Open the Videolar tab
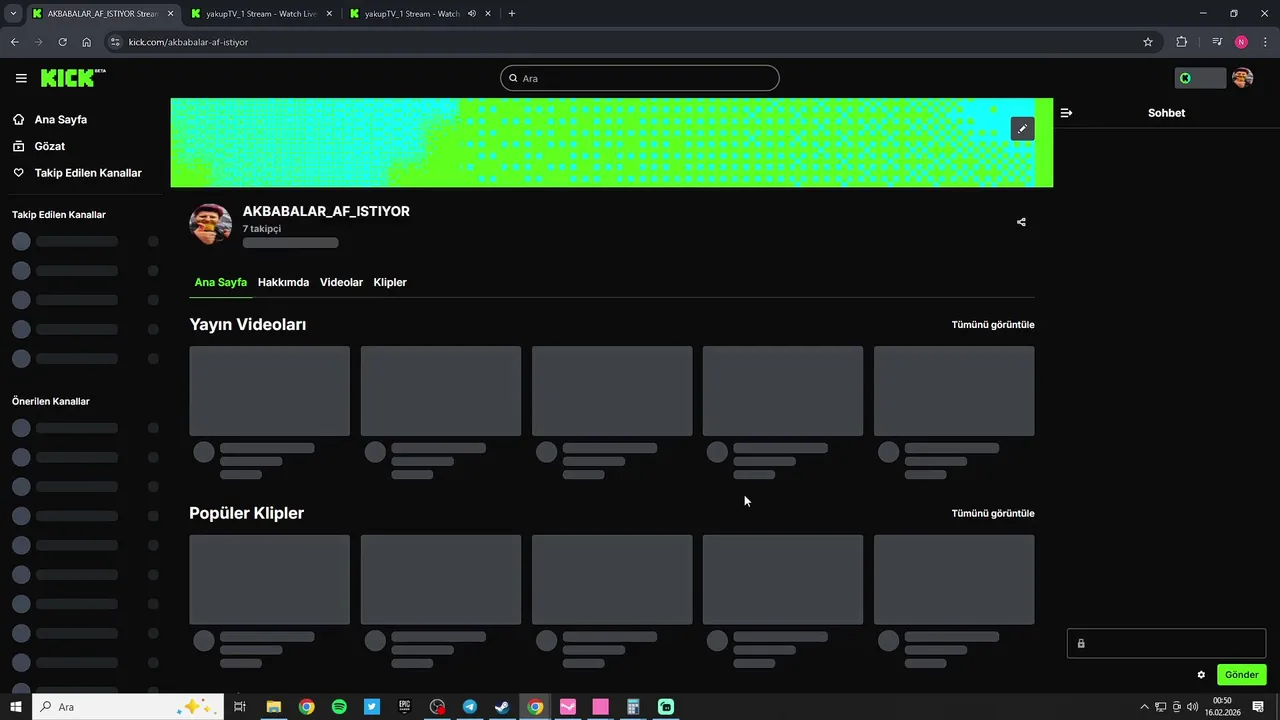Image resolution: width=1280 pixels, height=720 pixels. 341,282
